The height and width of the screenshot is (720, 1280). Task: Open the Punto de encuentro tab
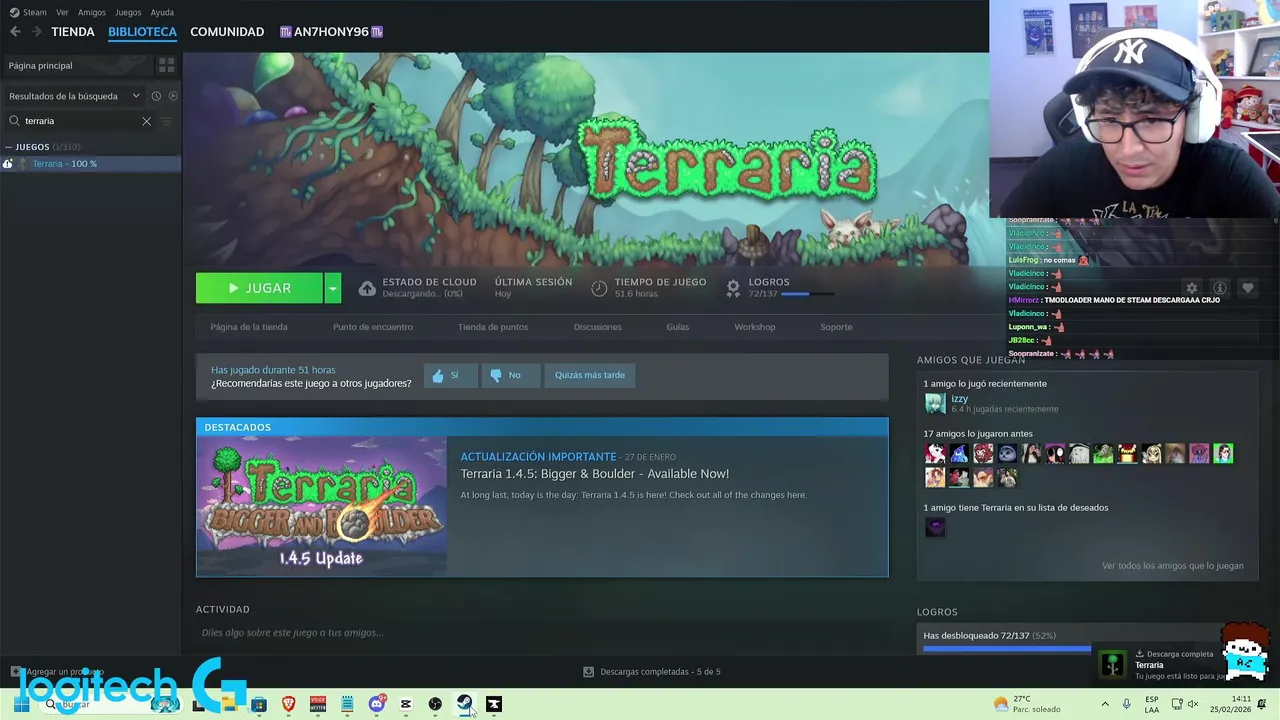pyautogui.click(x=373, y=327)
